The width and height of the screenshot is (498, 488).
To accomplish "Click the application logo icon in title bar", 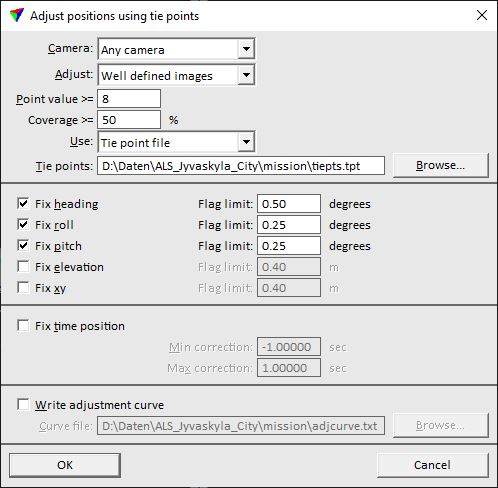I will pos(17,15).
